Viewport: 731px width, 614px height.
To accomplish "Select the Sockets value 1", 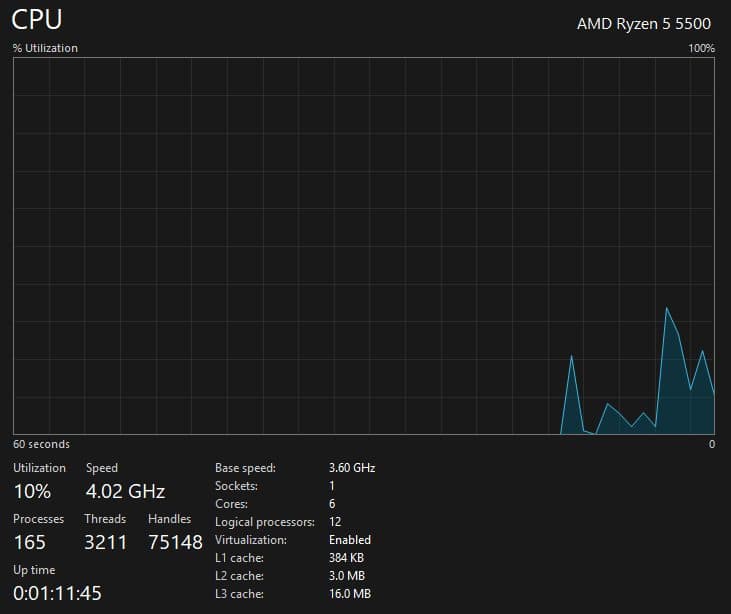I will click(332, 486).
